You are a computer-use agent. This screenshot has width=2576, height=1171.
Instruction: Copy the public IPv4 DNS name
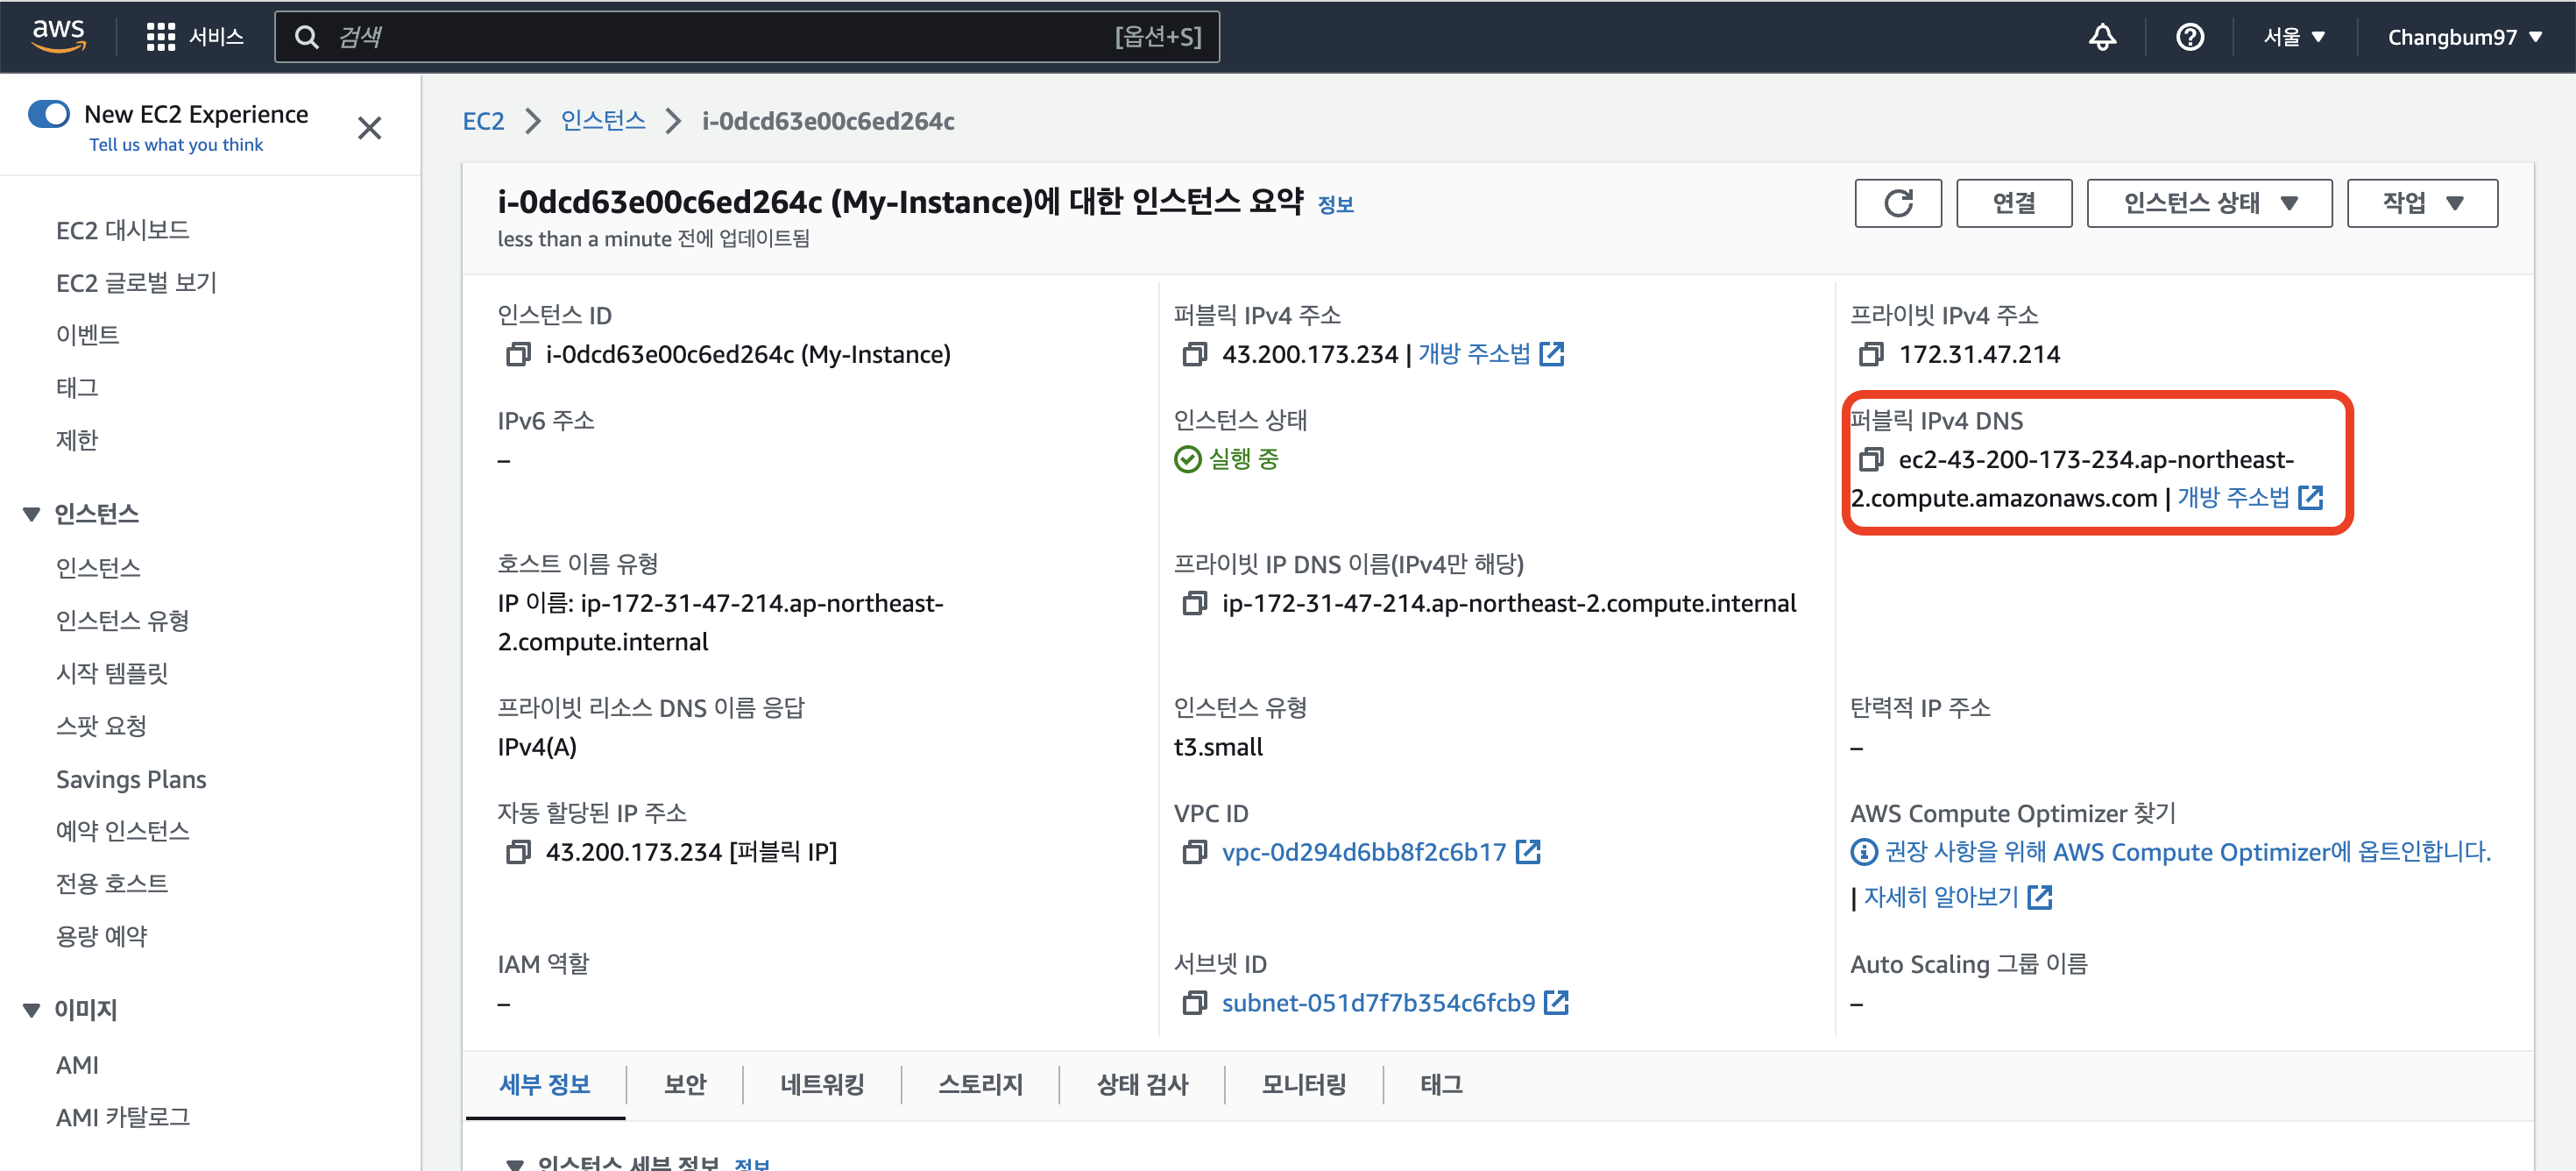click(1870, 460)
